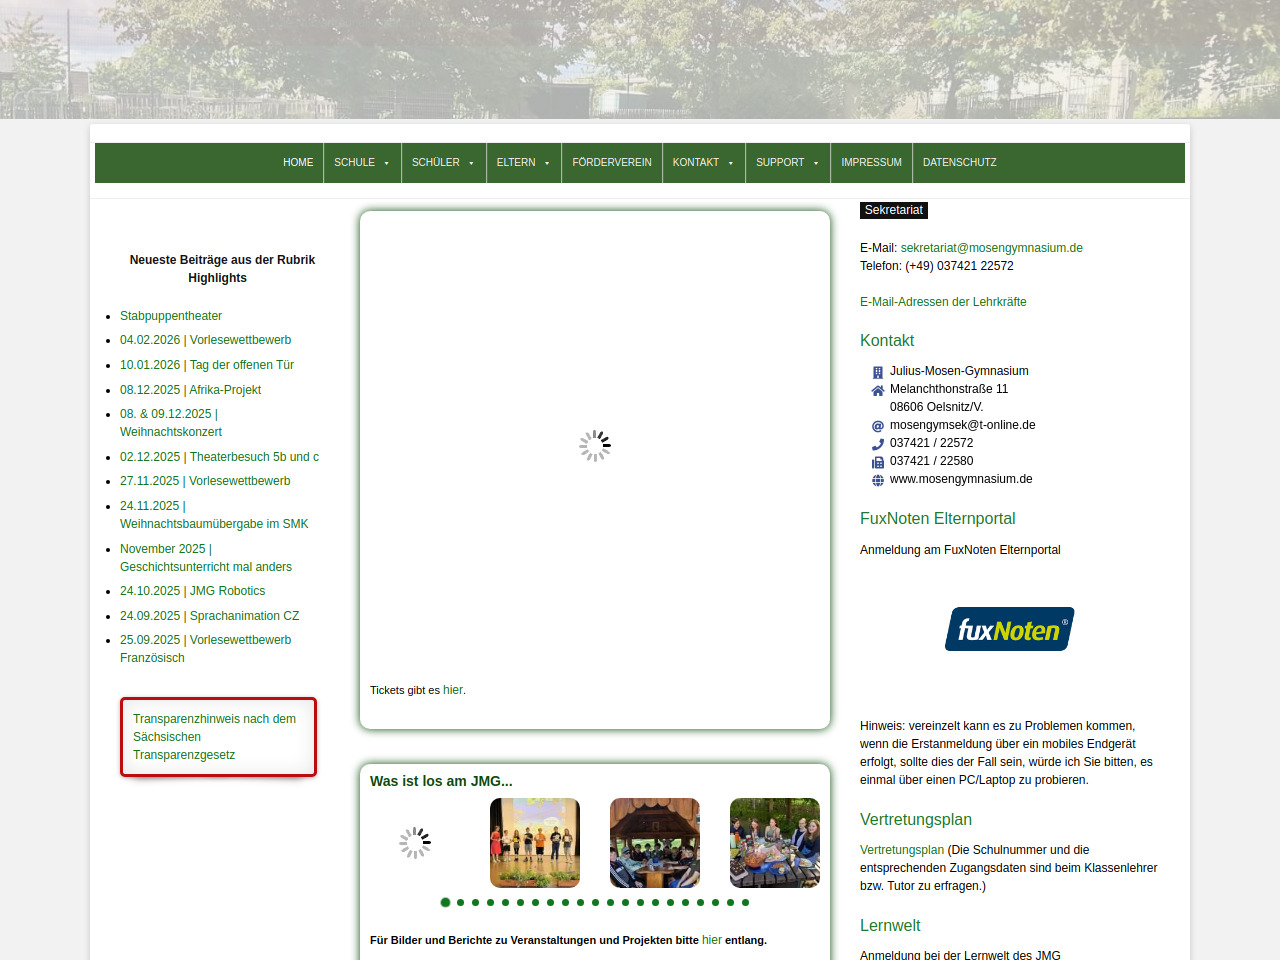Expand the Schüler dropdown menu
The width and height of the screenshot is (1280, 960).
coord(443,163)
